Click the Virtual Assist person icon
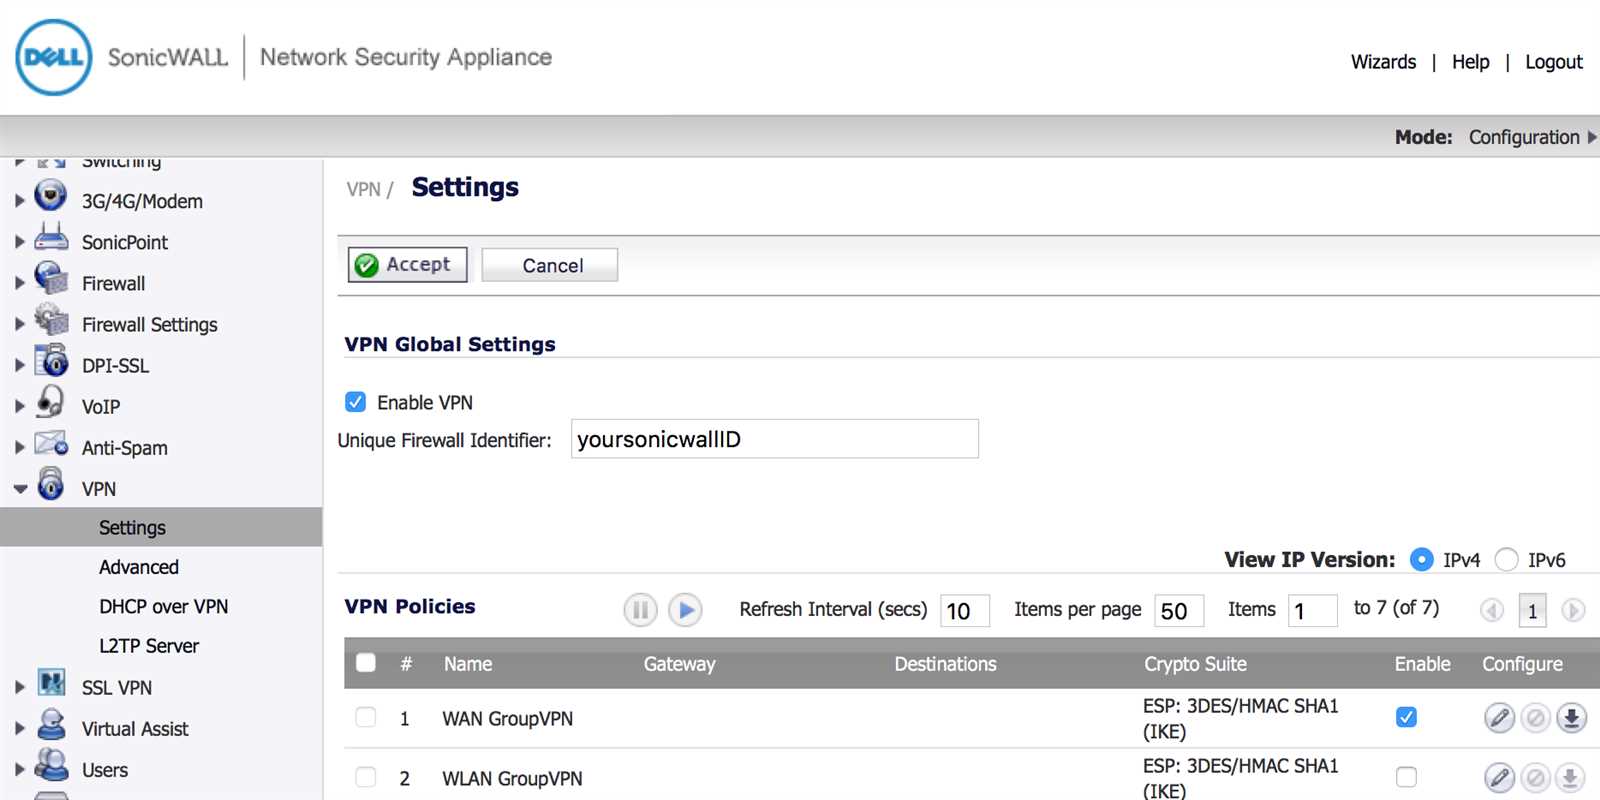This screenshot has width=1600, height=800. coord(51,724)
